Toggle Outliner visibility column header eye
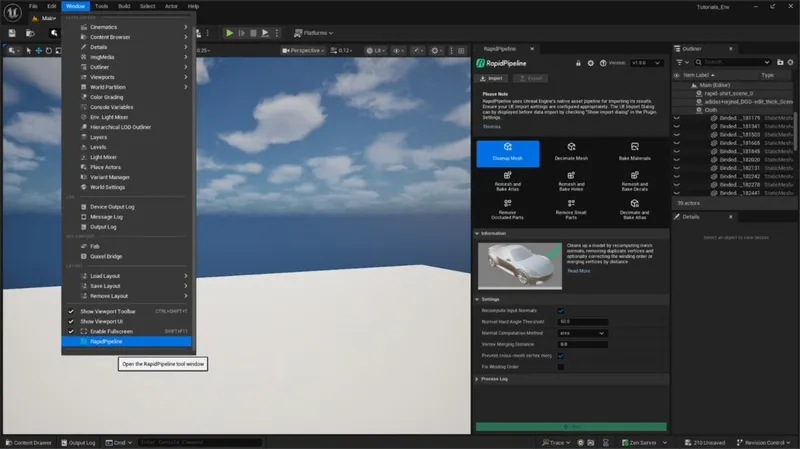The height and width of the screenshot is (449, 800). point(677,76)
